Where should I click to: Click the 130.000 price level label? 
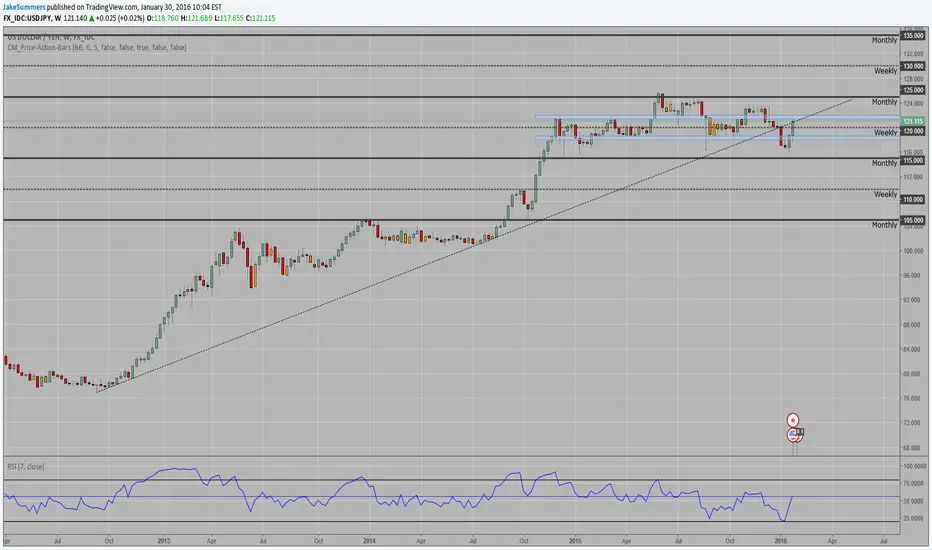[913, 66]
